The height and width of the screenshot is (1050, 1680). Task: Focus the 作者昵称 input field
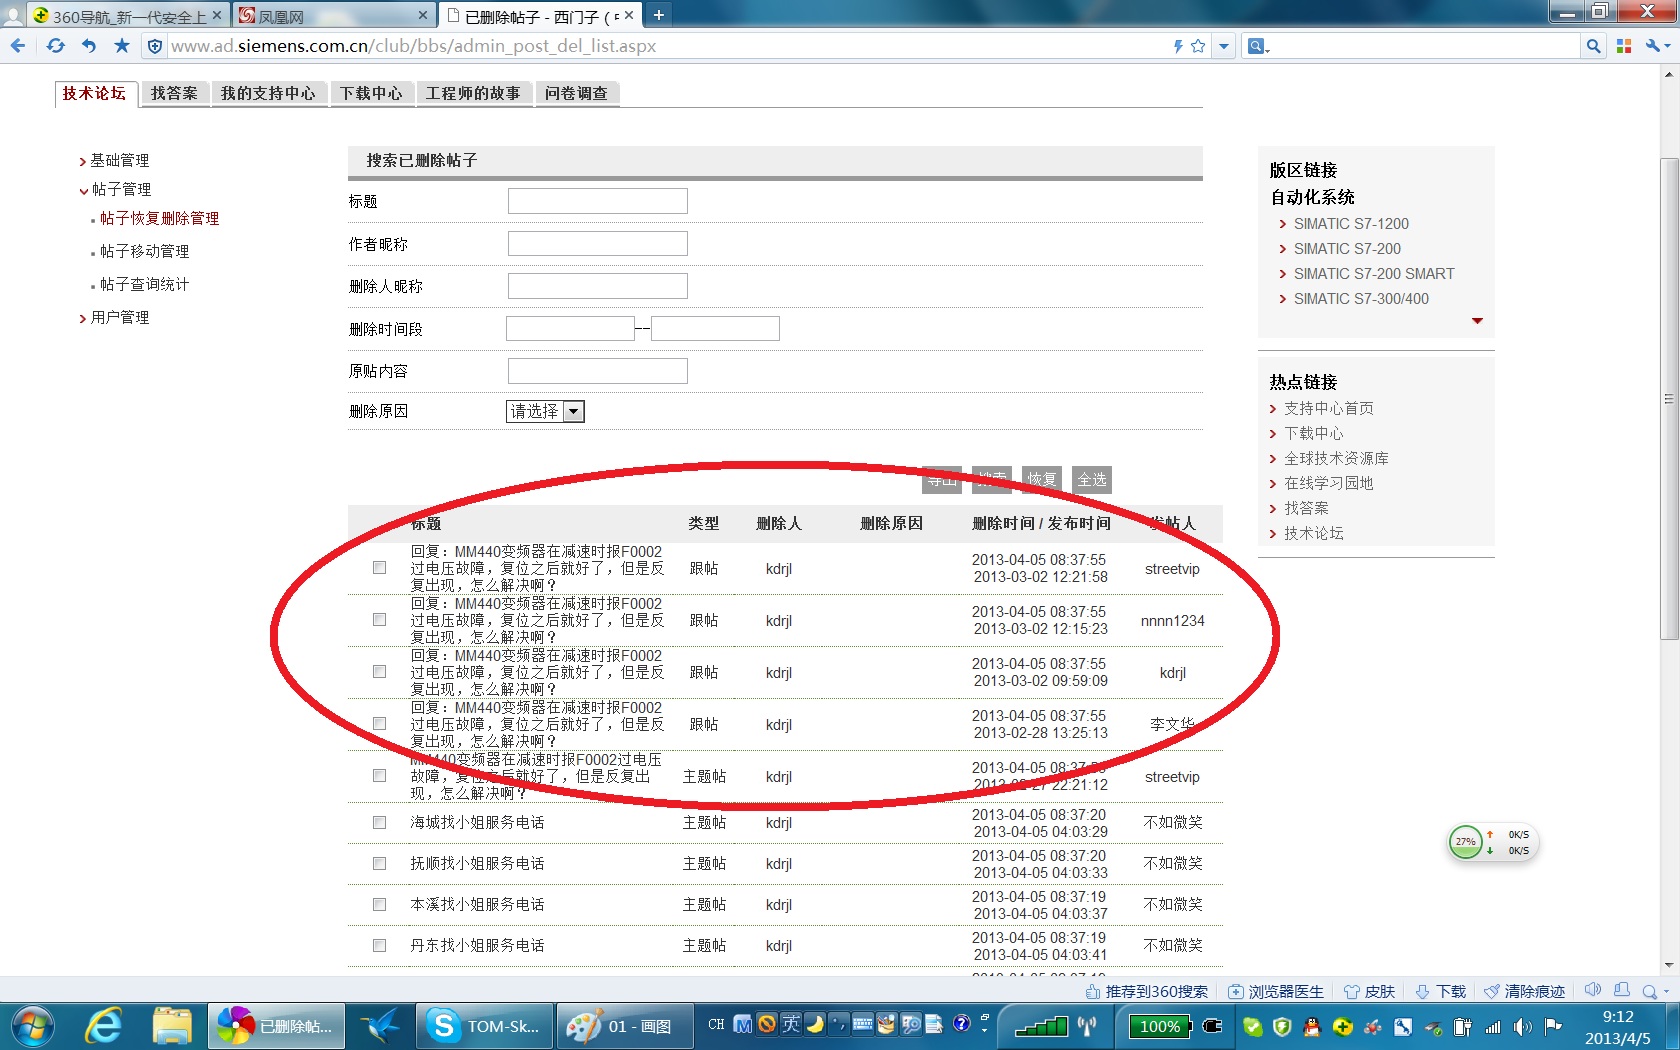[x=597, y=244]
